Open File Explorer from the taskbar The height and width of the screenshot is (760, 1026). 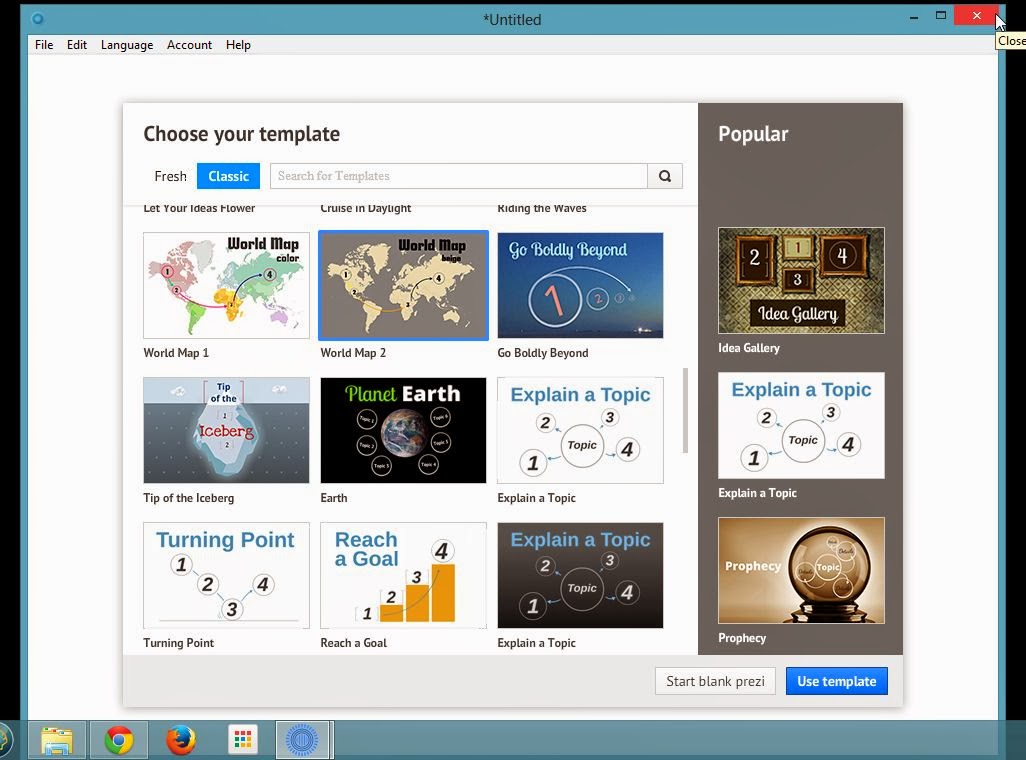click(57, 740)
